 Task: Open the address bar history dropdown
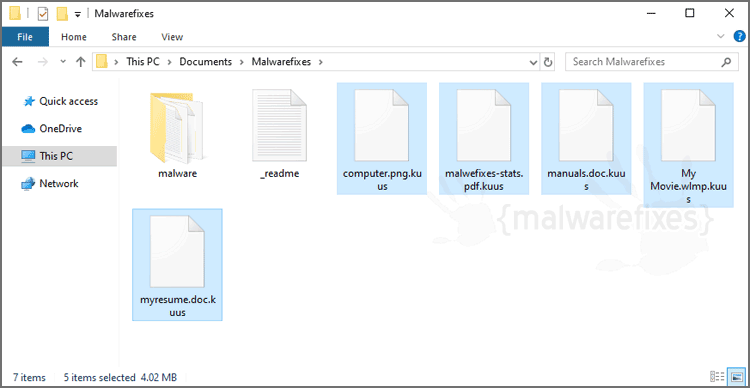point(533,62)
